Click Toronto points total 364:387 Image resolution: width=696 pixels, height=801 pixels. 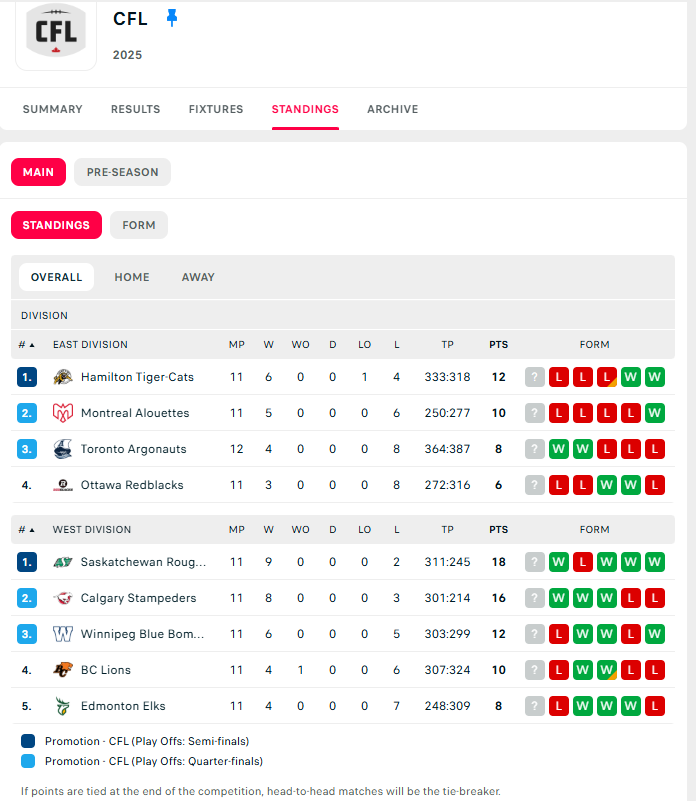(x=447, y=449)
